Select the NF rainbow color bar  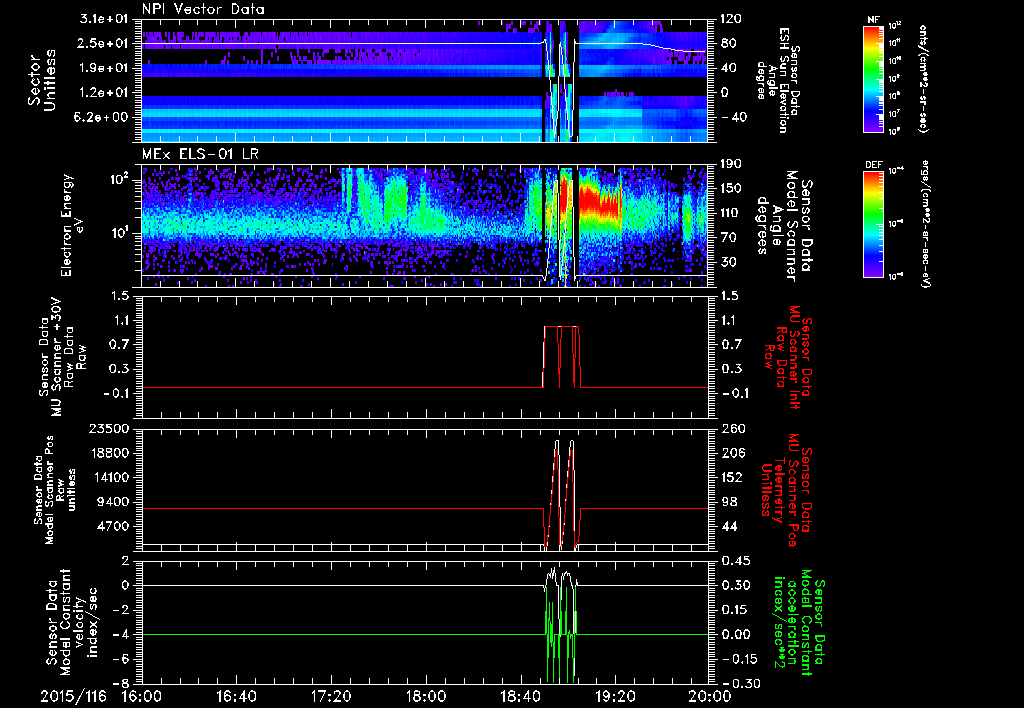873,79
